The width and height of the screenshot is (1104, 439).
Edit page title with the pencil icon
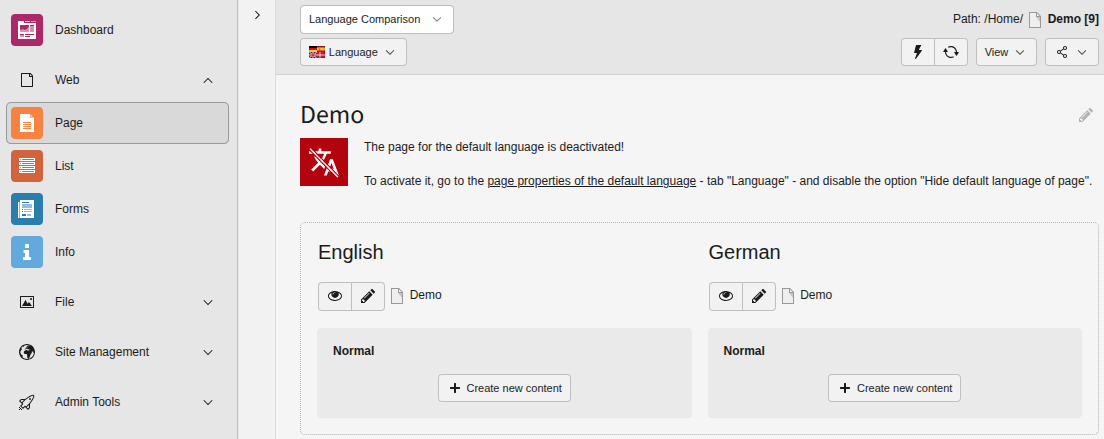(1086, 115)
